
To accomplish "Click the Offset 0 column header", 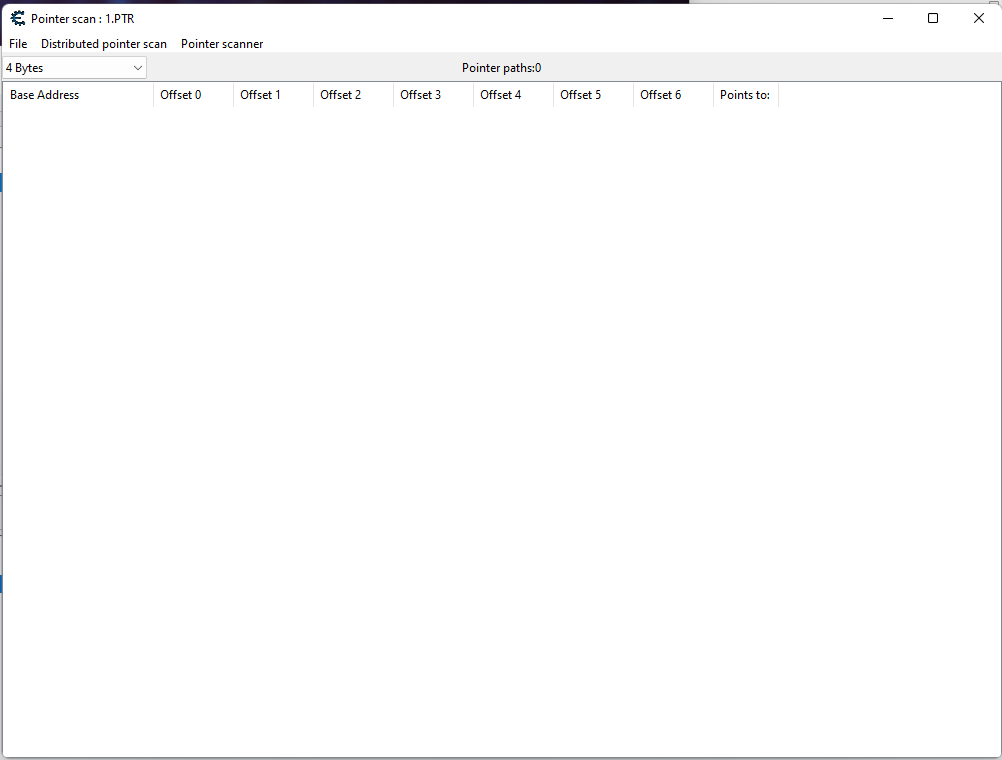I will (x=192, y=95).
